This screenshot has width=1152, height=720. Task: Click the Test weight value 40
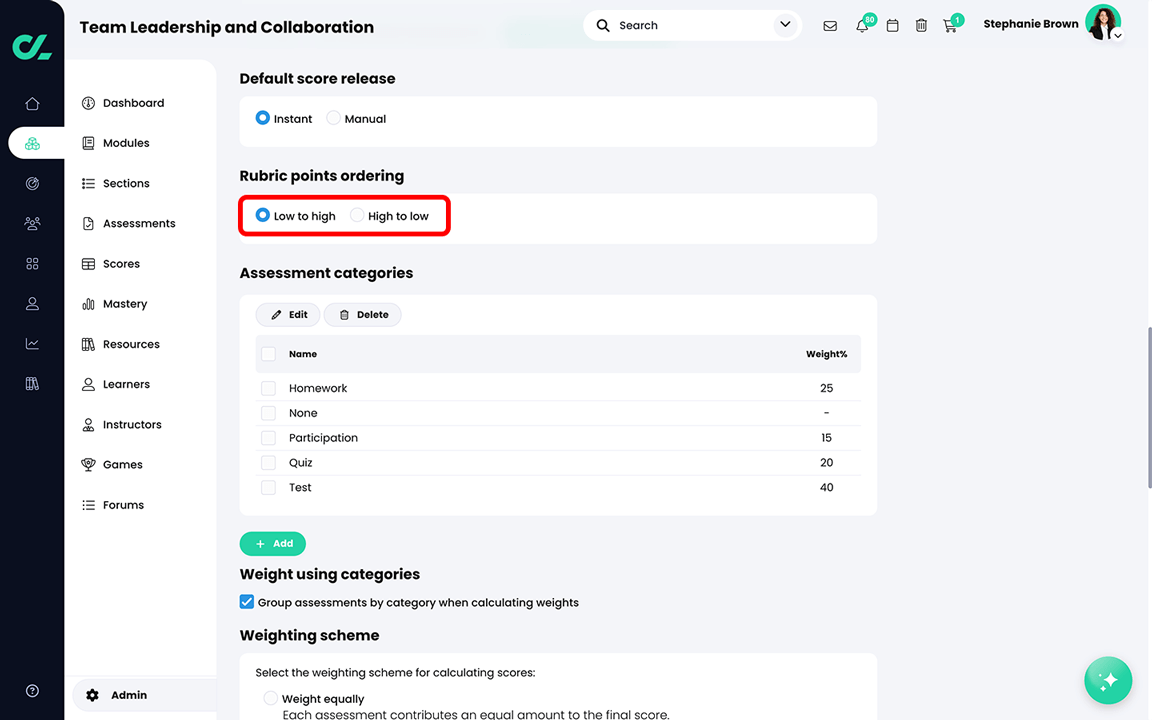827,487
